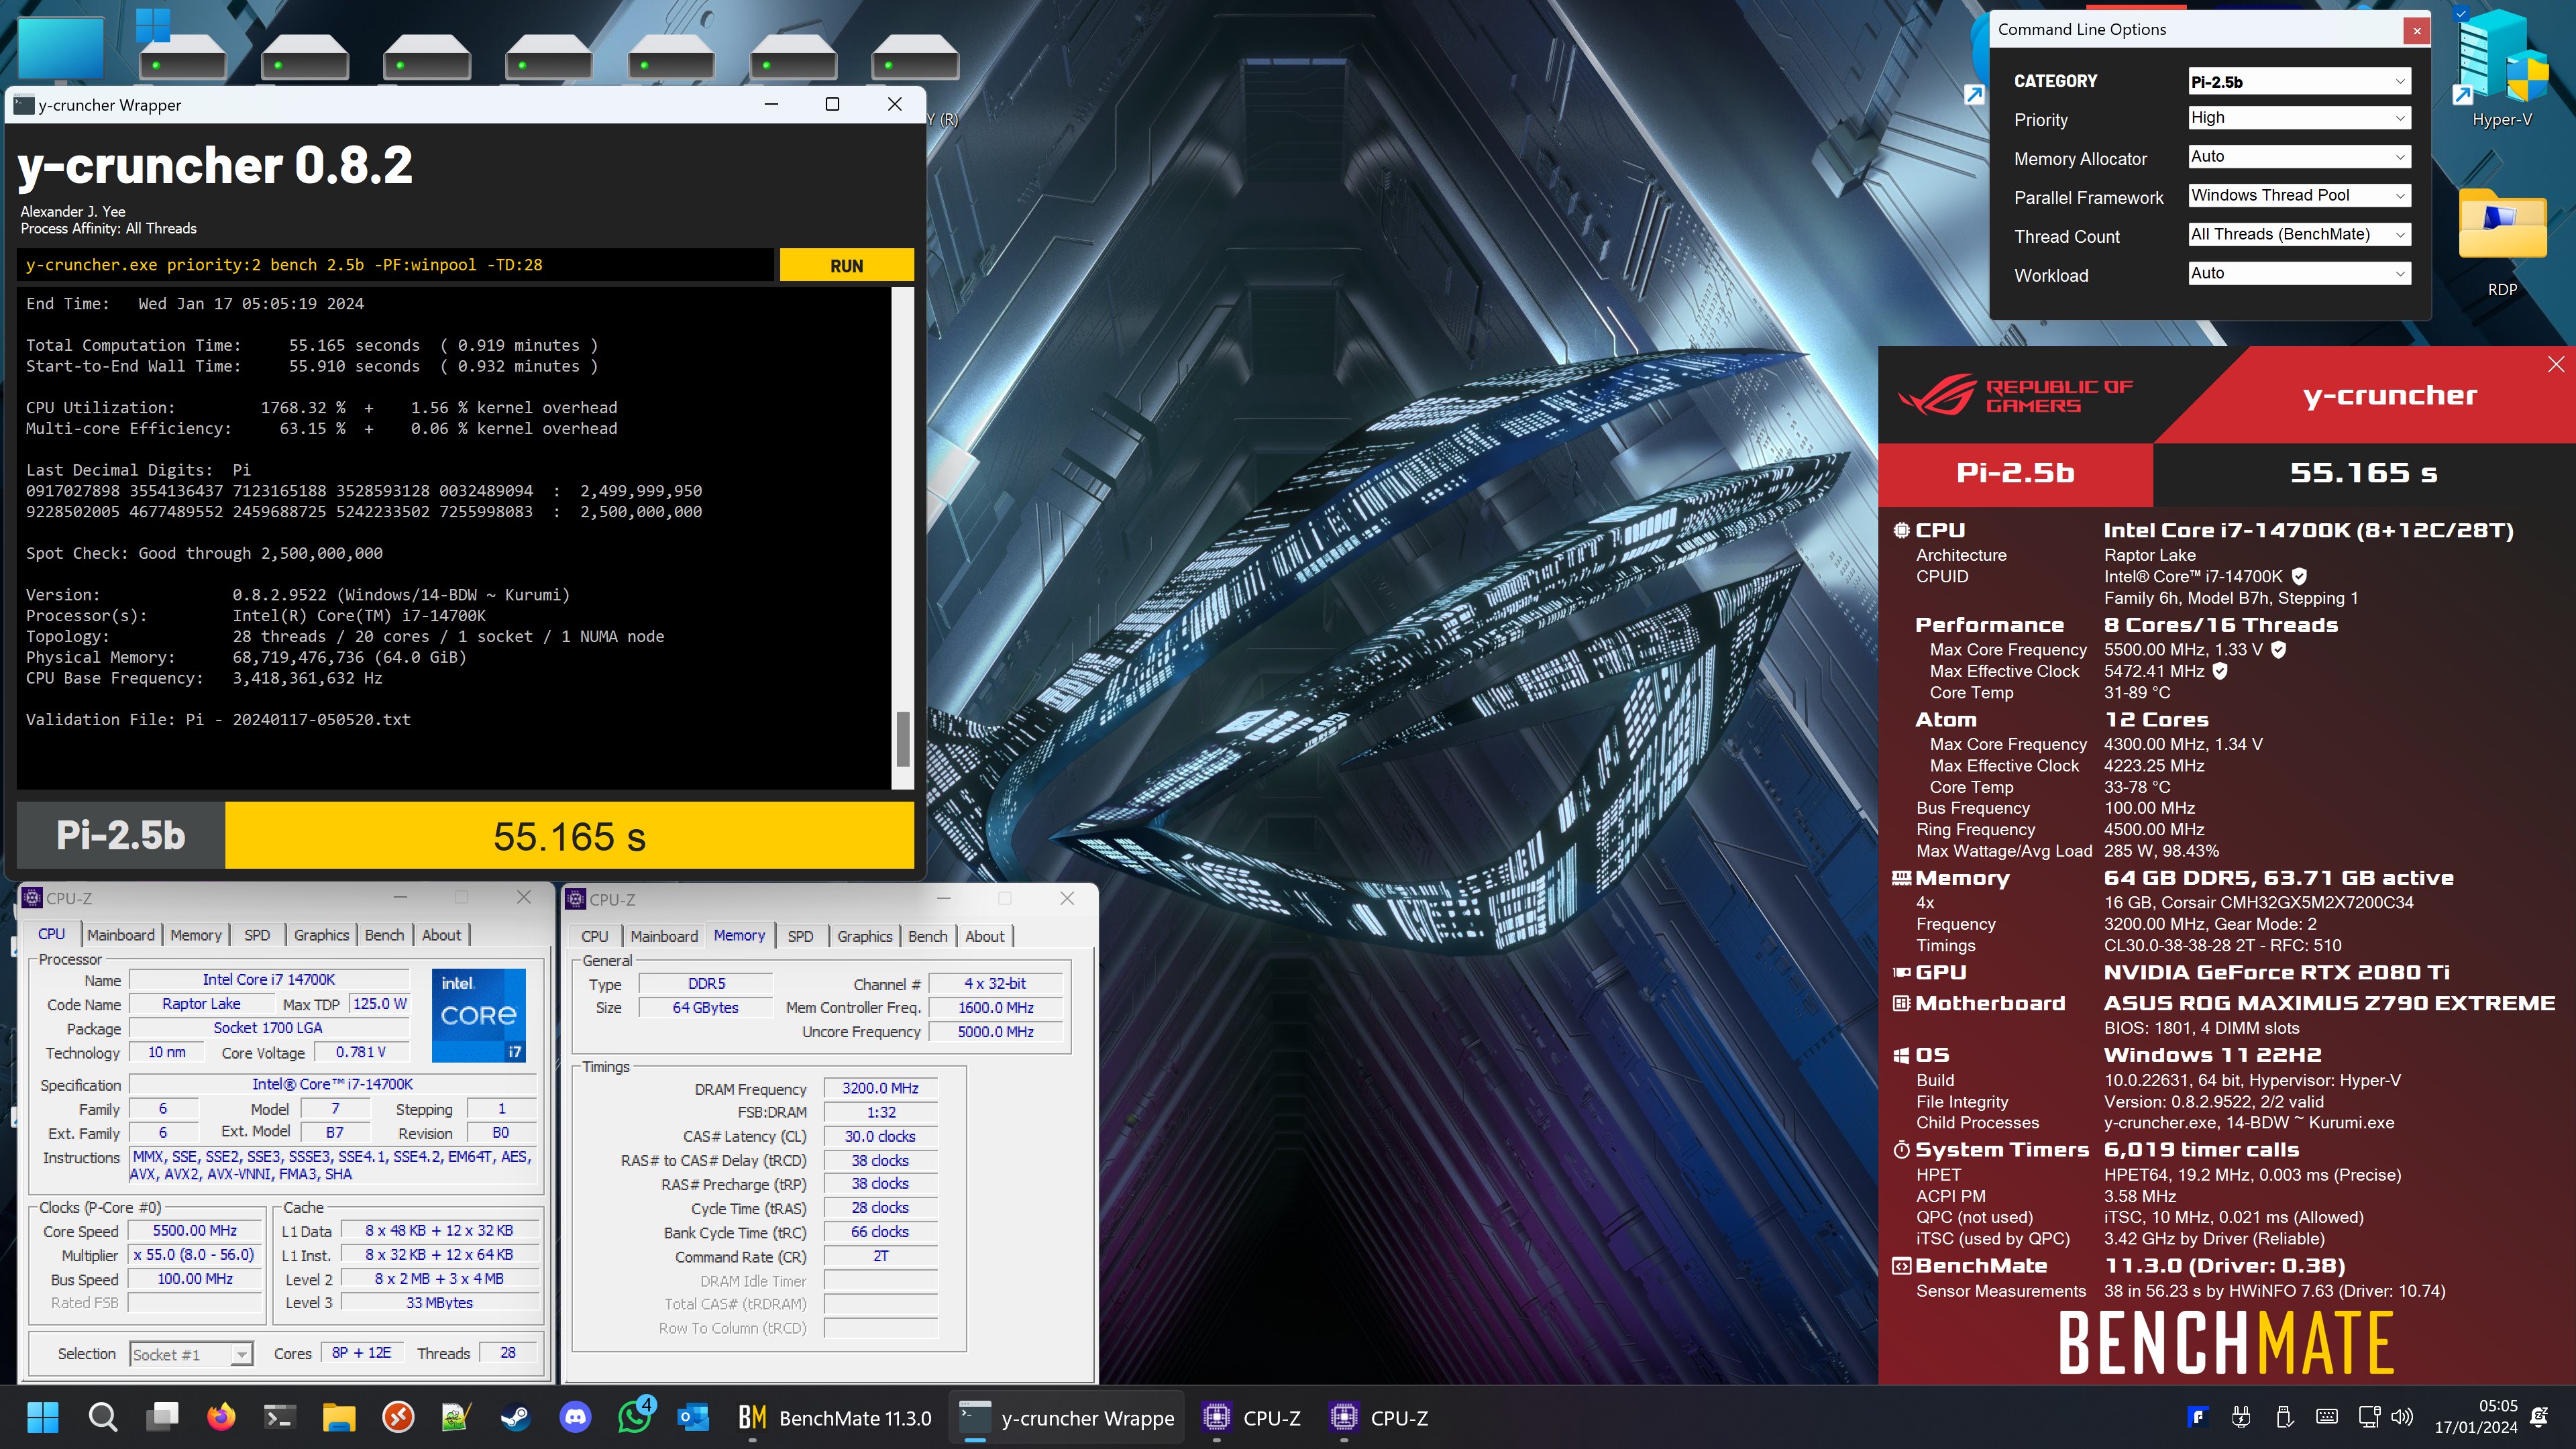2576x1449 pixels.
Task: Select Bench tab in CPU-Z Processor window
Action: pyautogui.click(x=384, y=935)
